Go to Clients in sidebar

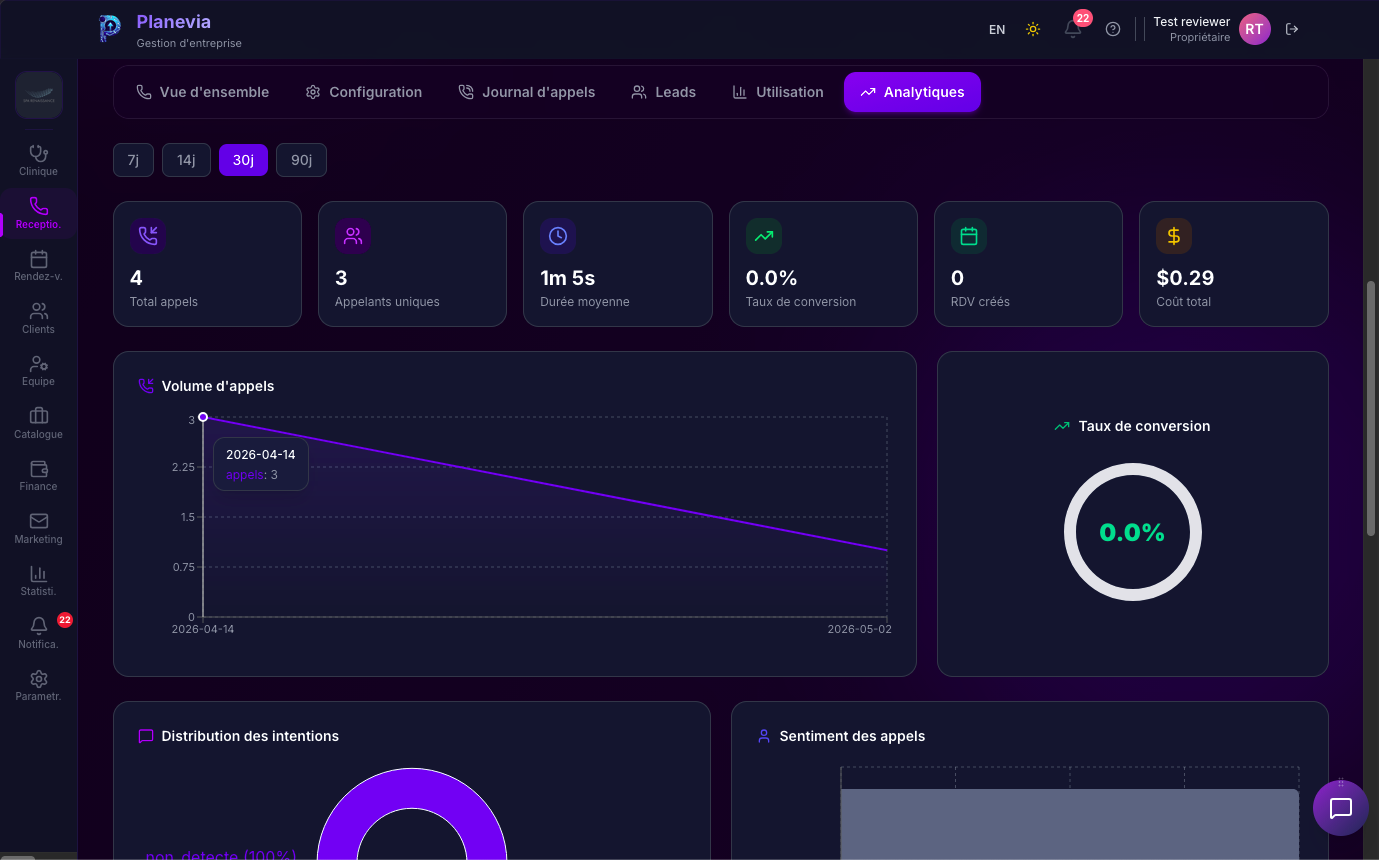tap(39, 318)
